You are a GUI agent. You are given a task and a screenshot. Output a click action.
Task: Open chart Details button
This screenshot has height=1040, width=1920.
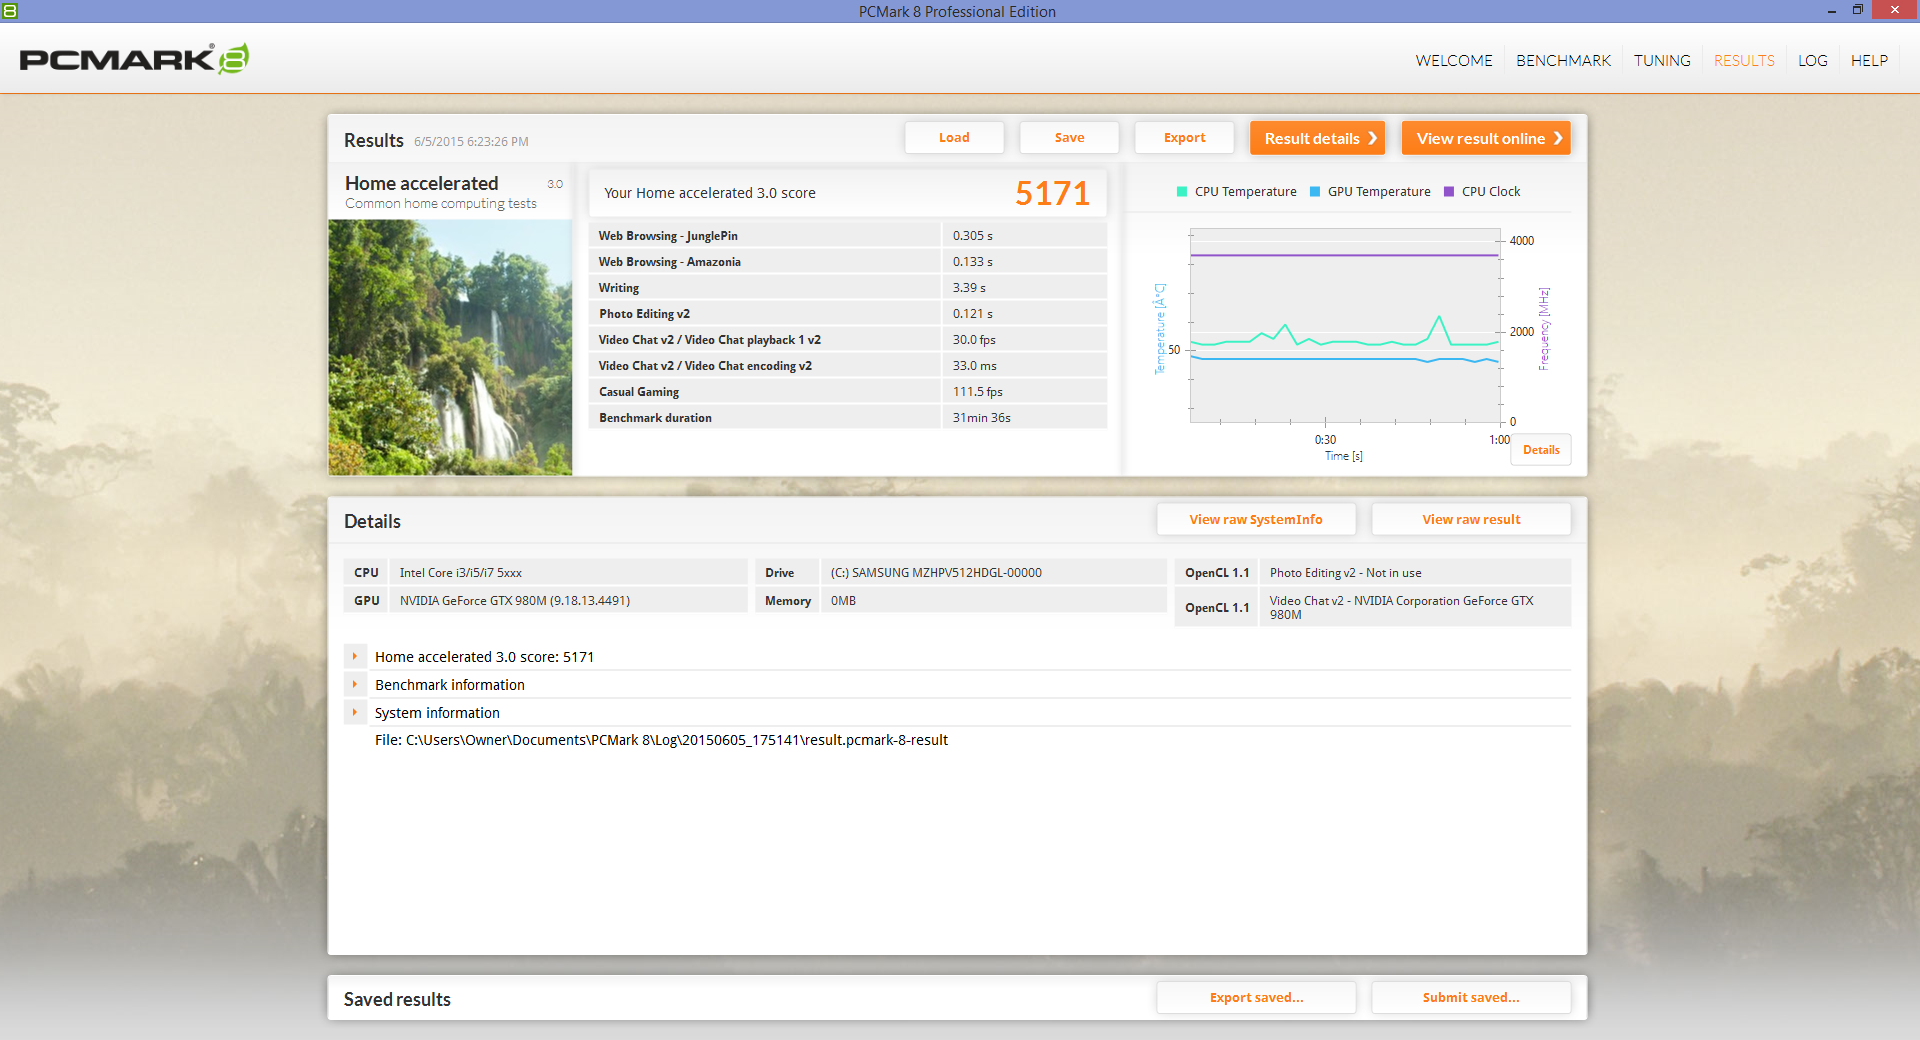point(1541,450)
